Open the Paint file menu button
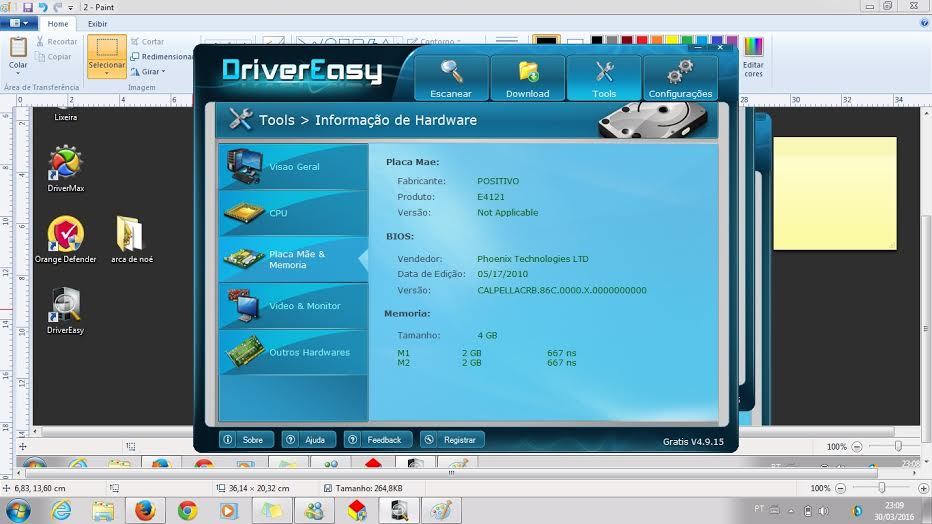This screenshot has width=932, height=524. [x=18, y=23]
